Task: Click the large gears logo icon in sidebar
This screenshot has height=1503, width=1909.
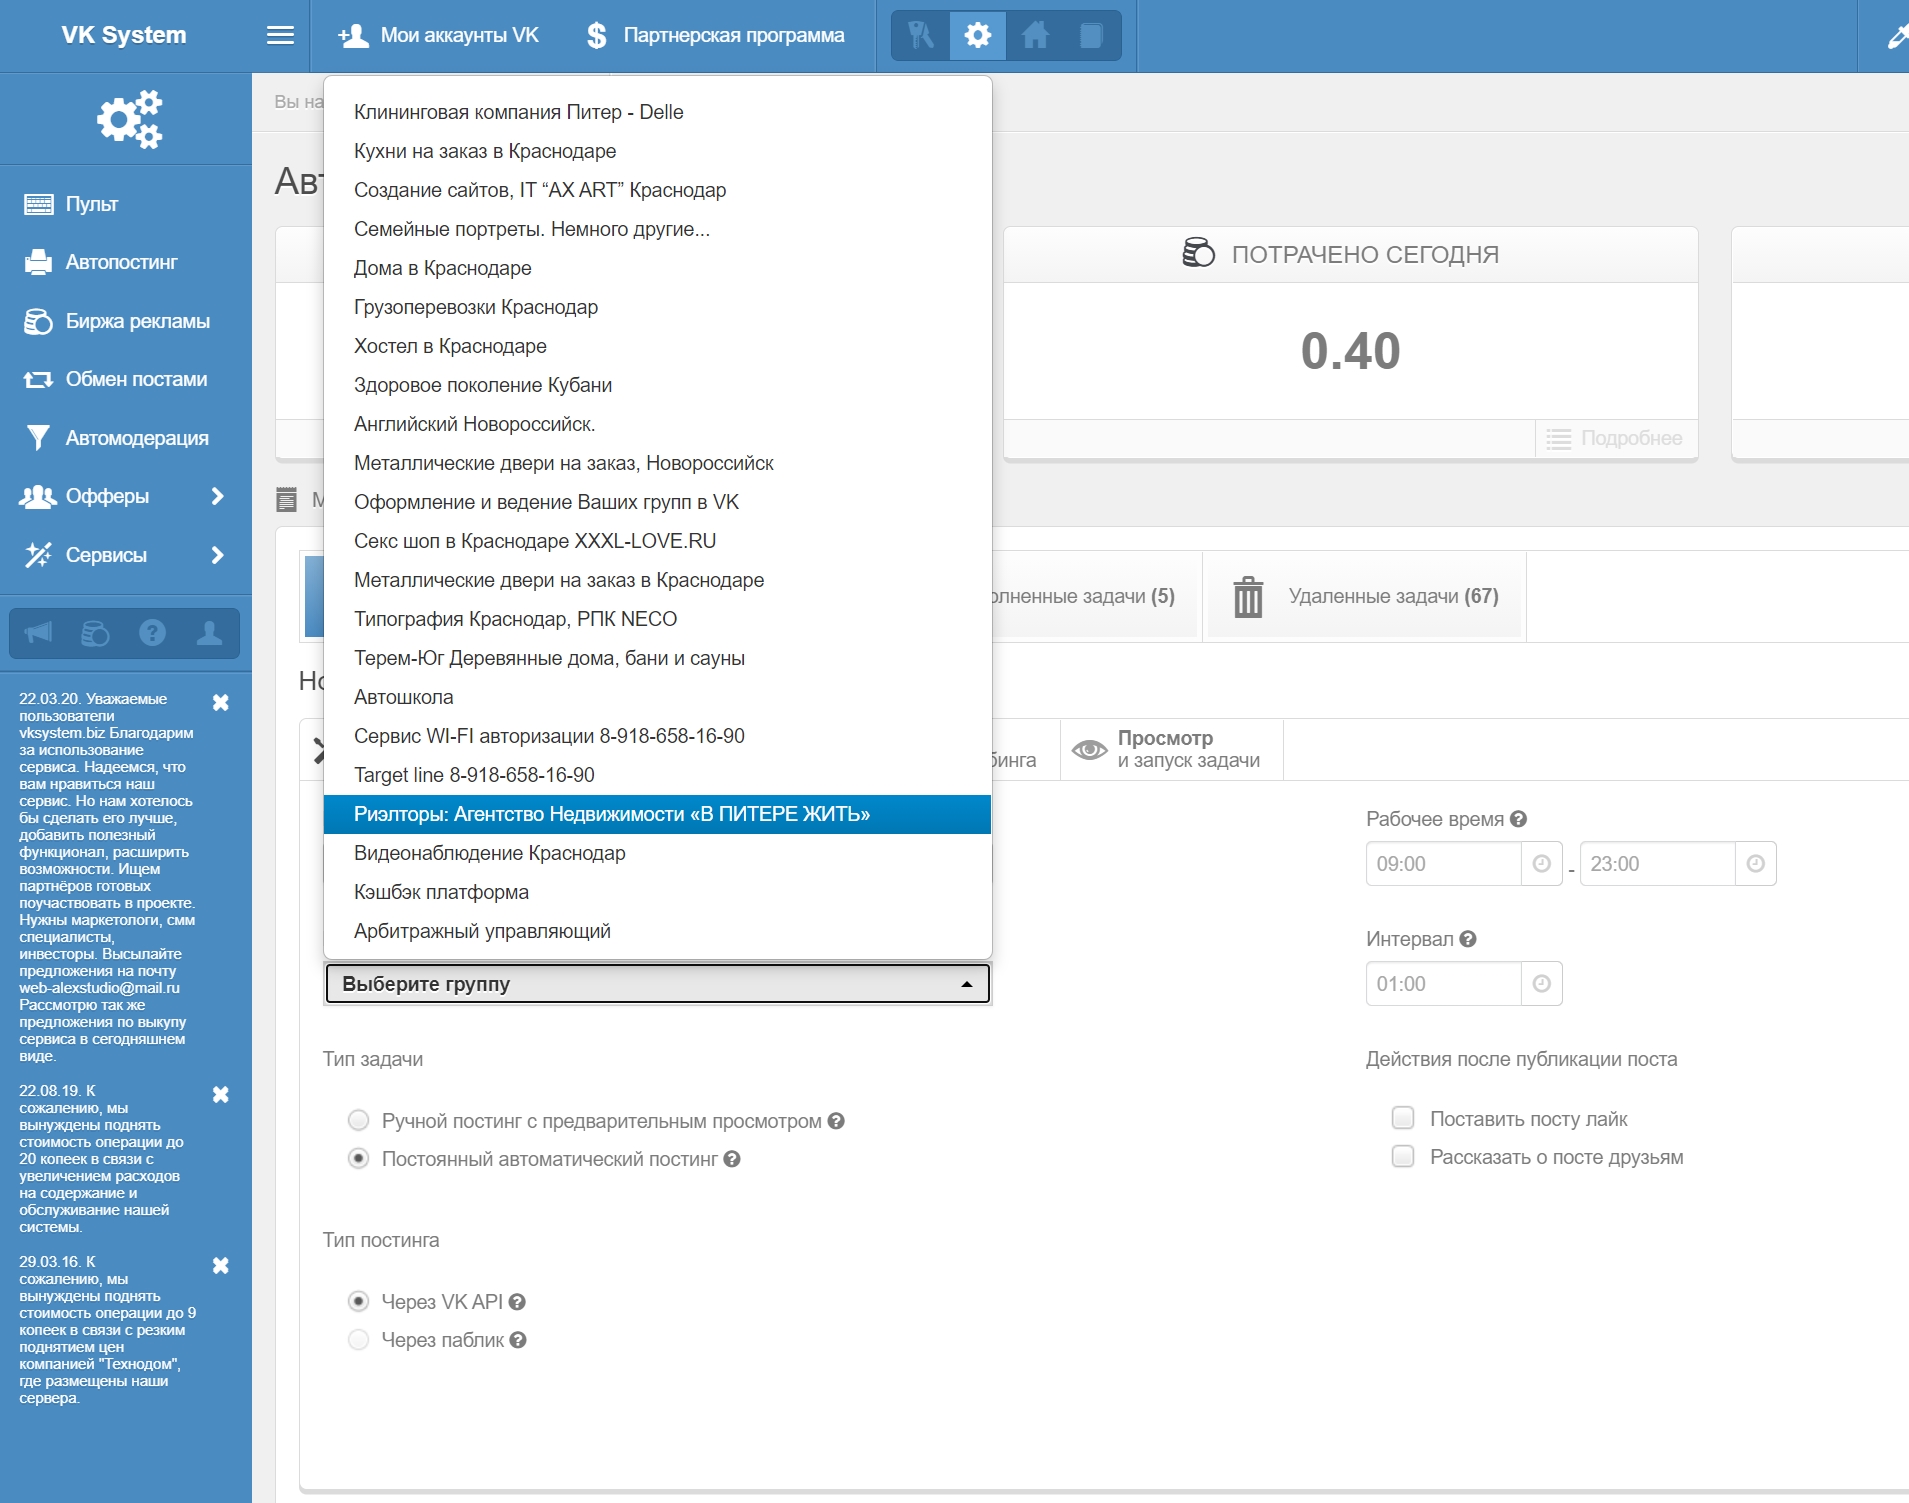Action: coord(129,120)
